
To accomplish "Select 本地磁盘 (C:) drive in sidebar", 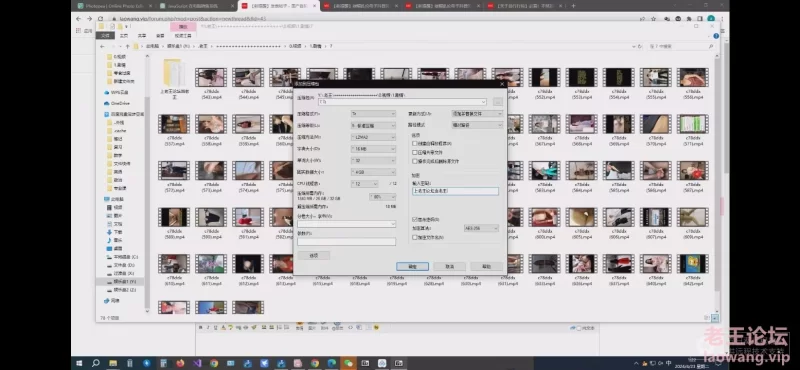I will point(122,257).
